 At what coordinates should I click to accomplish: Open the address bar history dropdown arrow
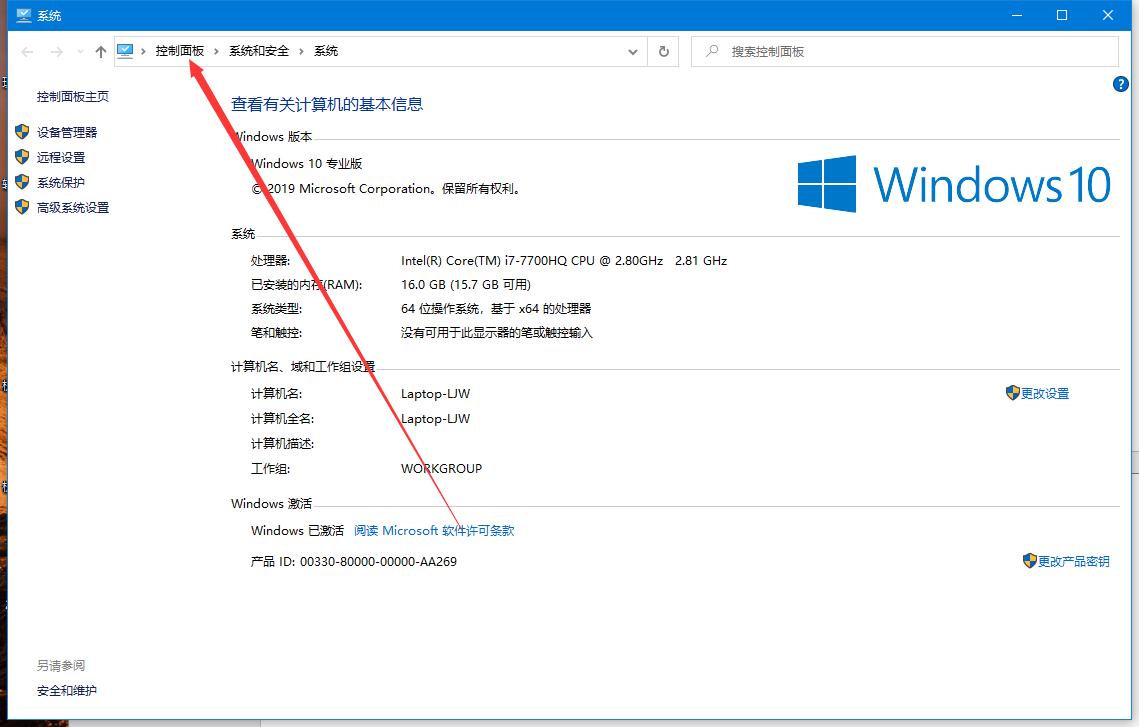(632, 51)
